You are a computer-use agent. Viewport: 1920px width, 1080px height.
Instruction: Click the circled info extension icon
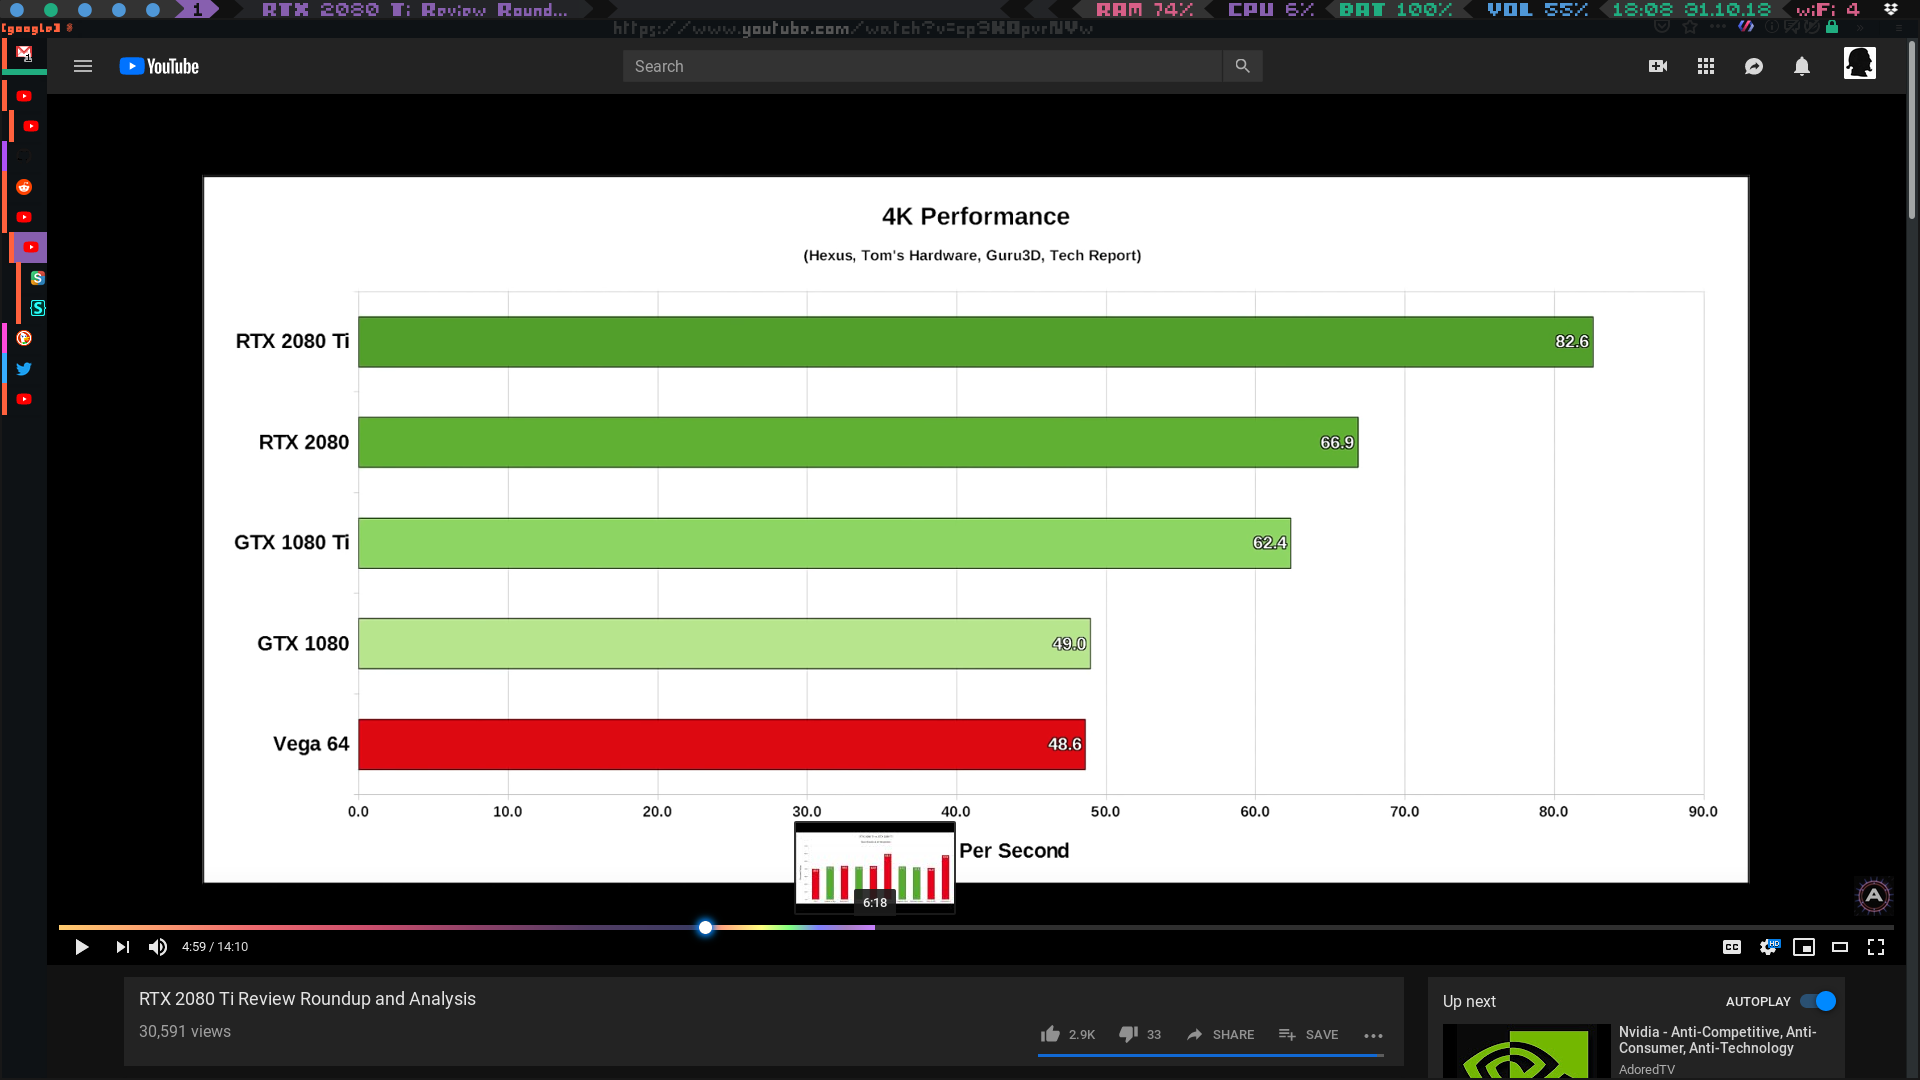pos(1772,26)
